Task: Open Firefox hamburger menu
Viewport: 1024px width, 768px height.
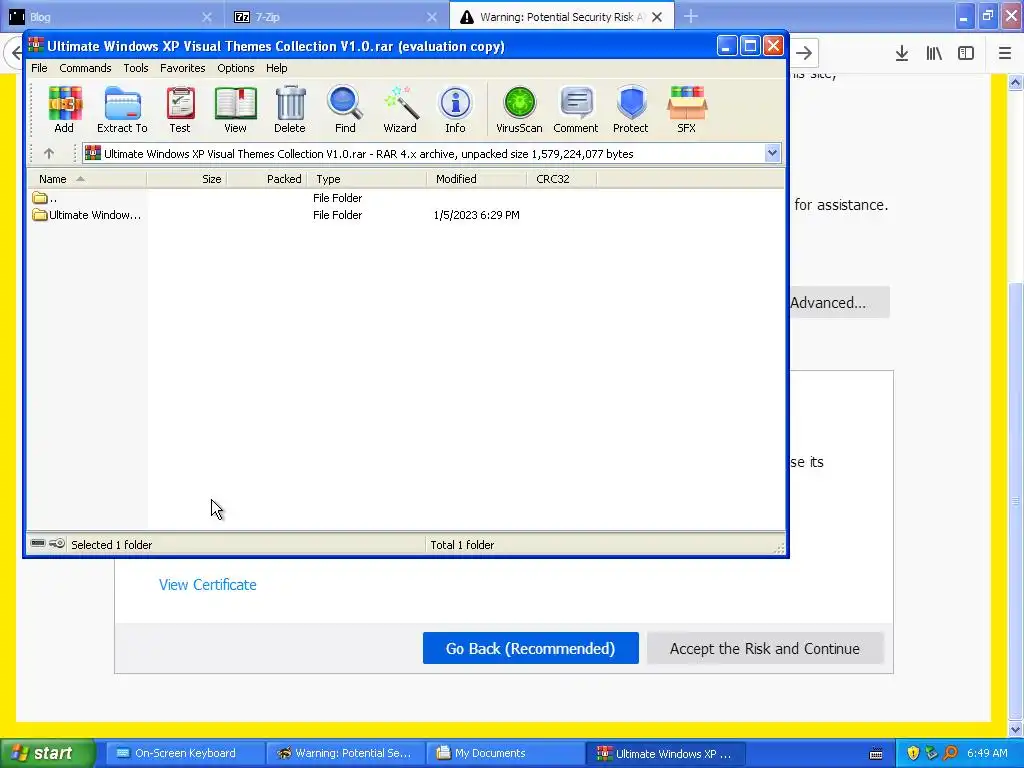Action: 1005,54
